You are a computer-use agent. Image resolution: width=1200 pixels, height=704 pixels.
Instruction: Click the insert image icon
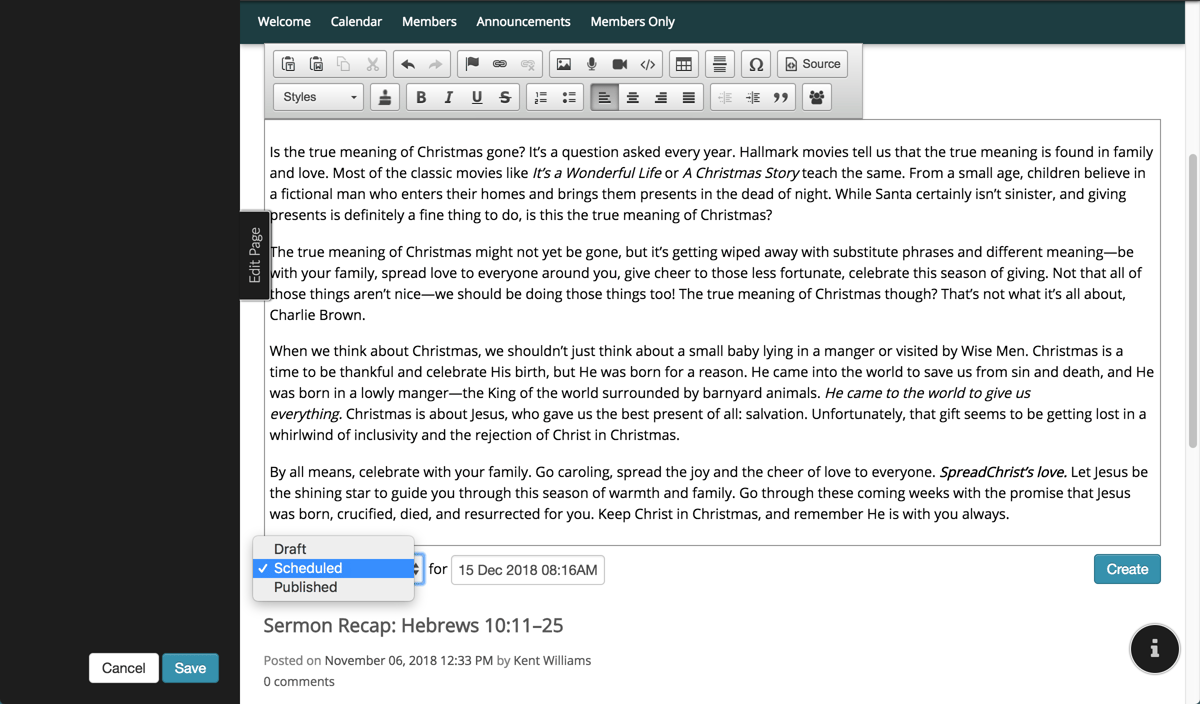[564, 64]
